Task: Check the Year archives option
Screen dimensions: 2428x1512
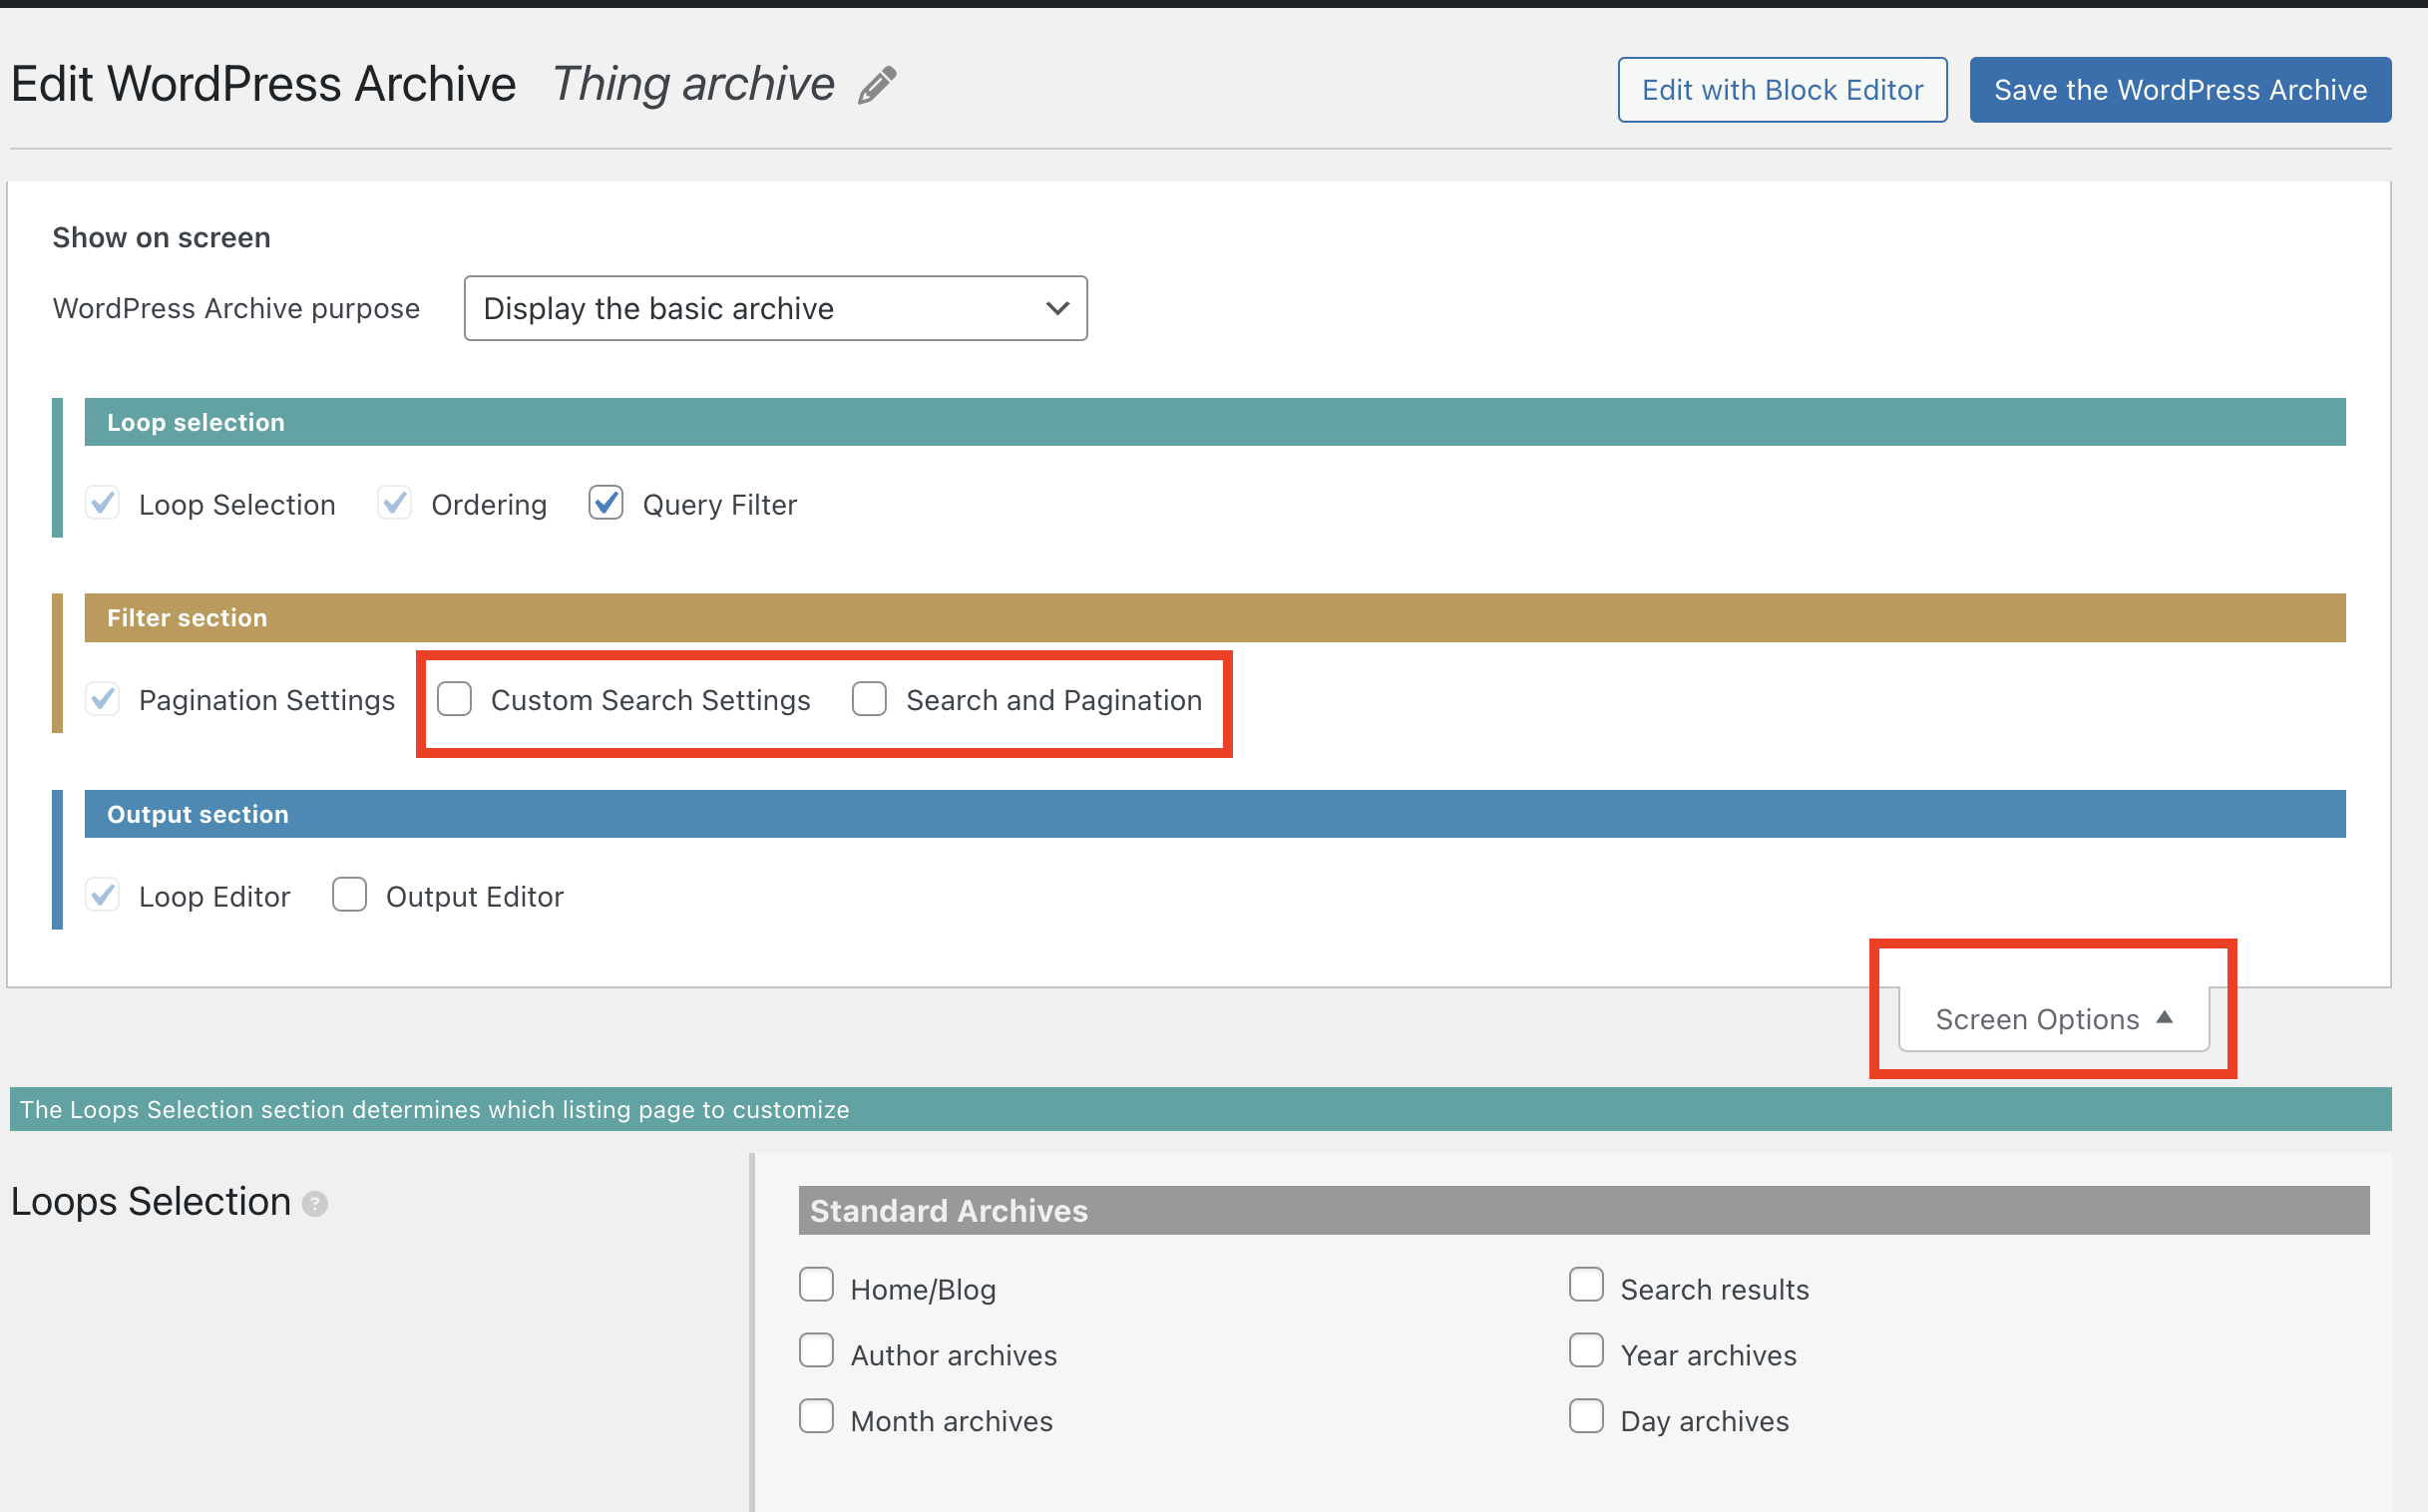Action: [1586, 1351]
